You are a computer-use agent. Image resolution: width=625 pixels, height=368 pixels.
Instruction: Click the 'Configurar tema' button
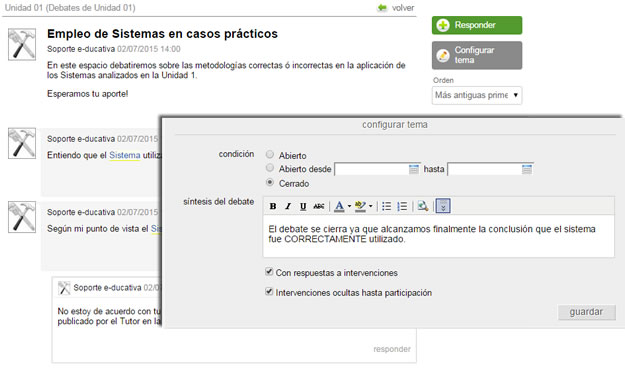tap(477, 55)
